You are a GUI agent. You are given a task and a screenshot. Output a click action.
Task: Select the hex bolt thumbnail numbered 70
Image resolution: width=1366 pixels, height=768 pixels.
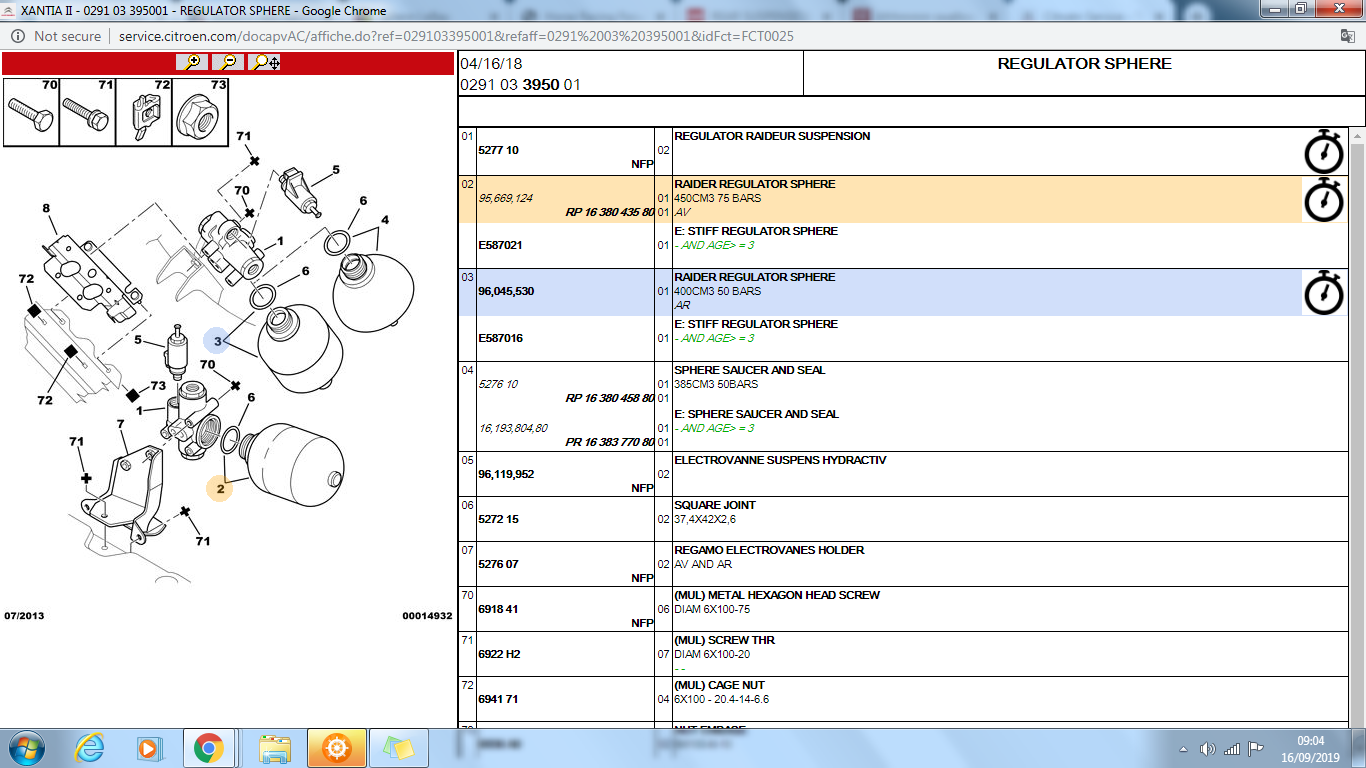[31, 111]
